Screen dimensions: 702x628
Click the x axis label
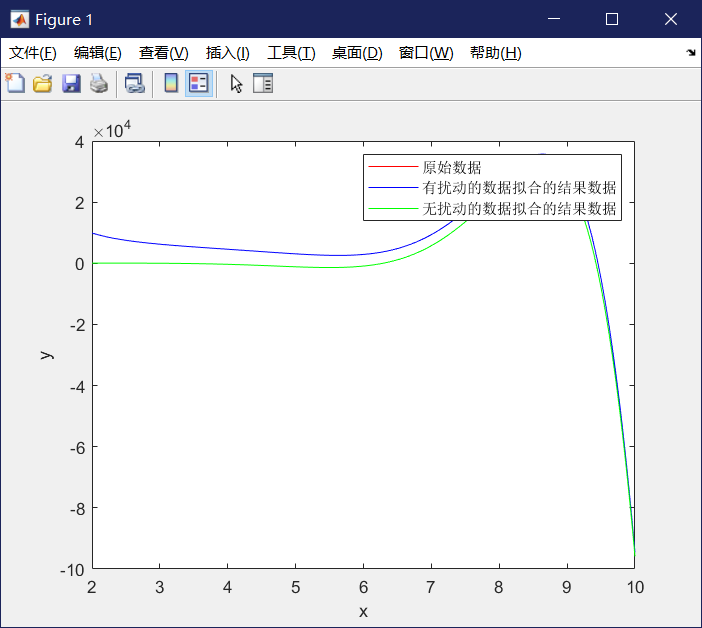click(363, 611)
